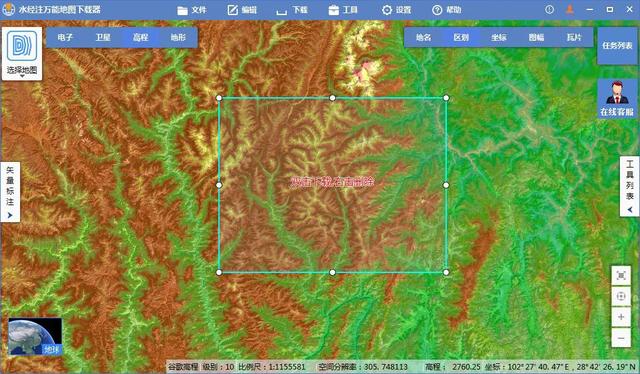Select the 地形 terrain map tab
The height and width of the screenshot is (374, 640).
(178, 38)
